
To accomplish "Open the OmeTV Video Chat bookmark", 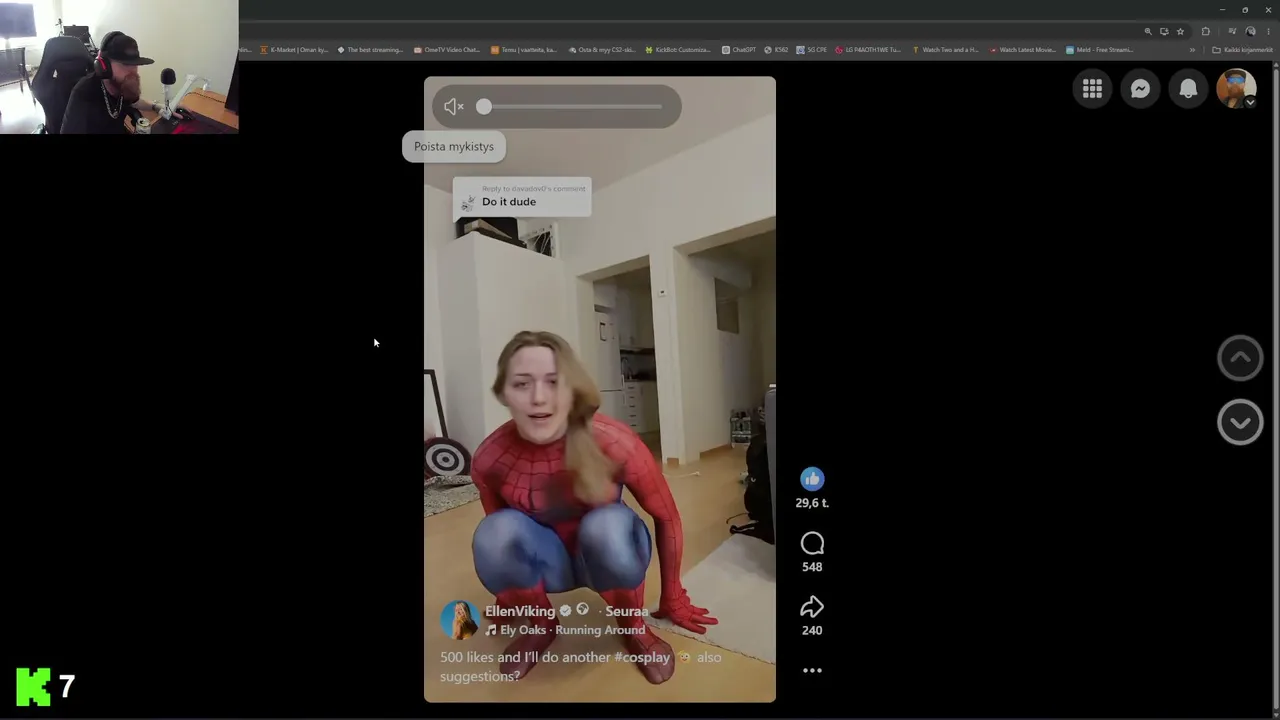I will pos(447,49).
